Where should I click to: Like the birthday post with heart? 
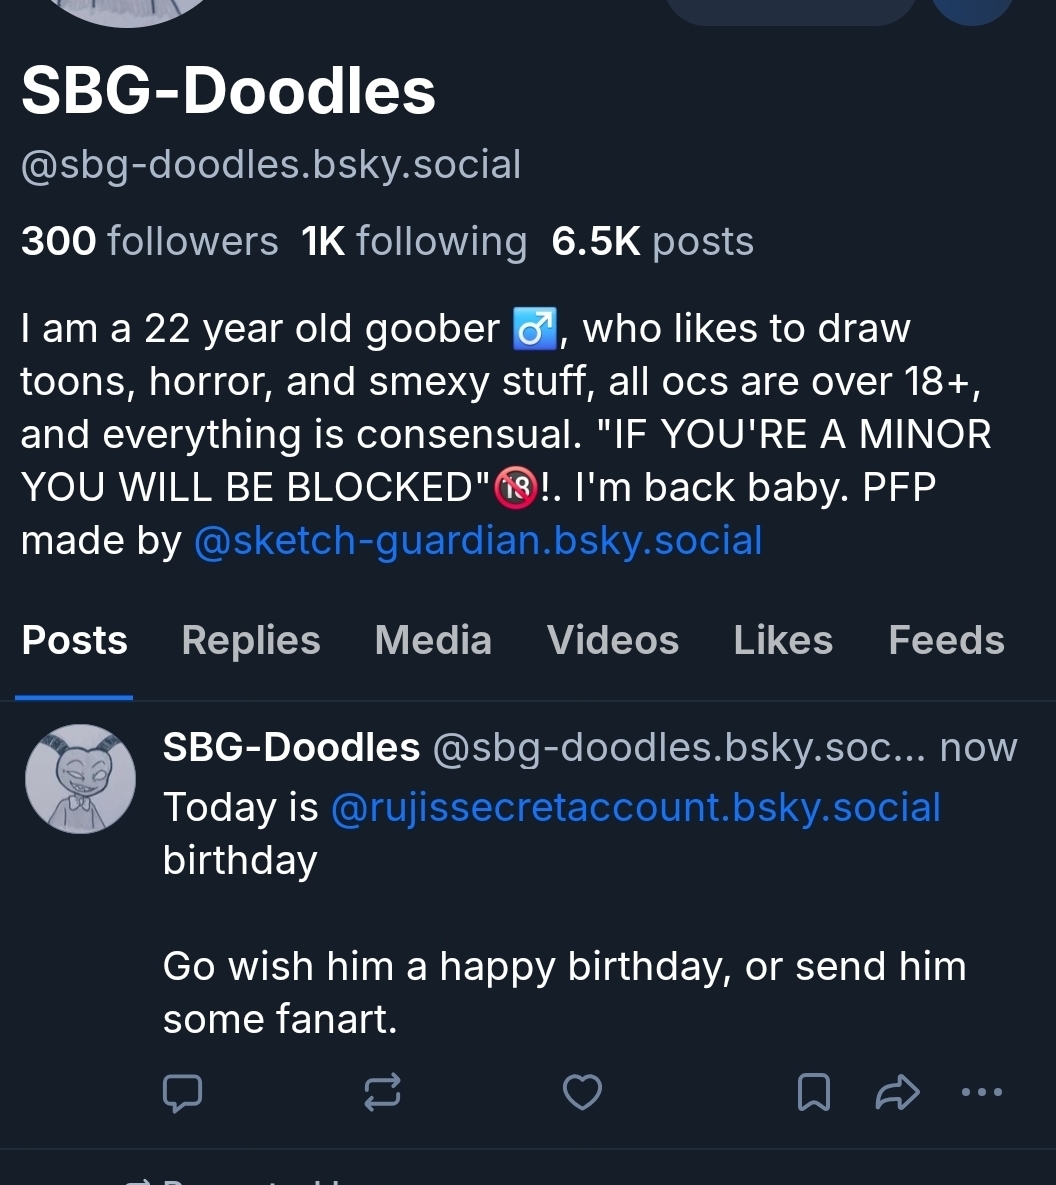(x=582, y=1092)
